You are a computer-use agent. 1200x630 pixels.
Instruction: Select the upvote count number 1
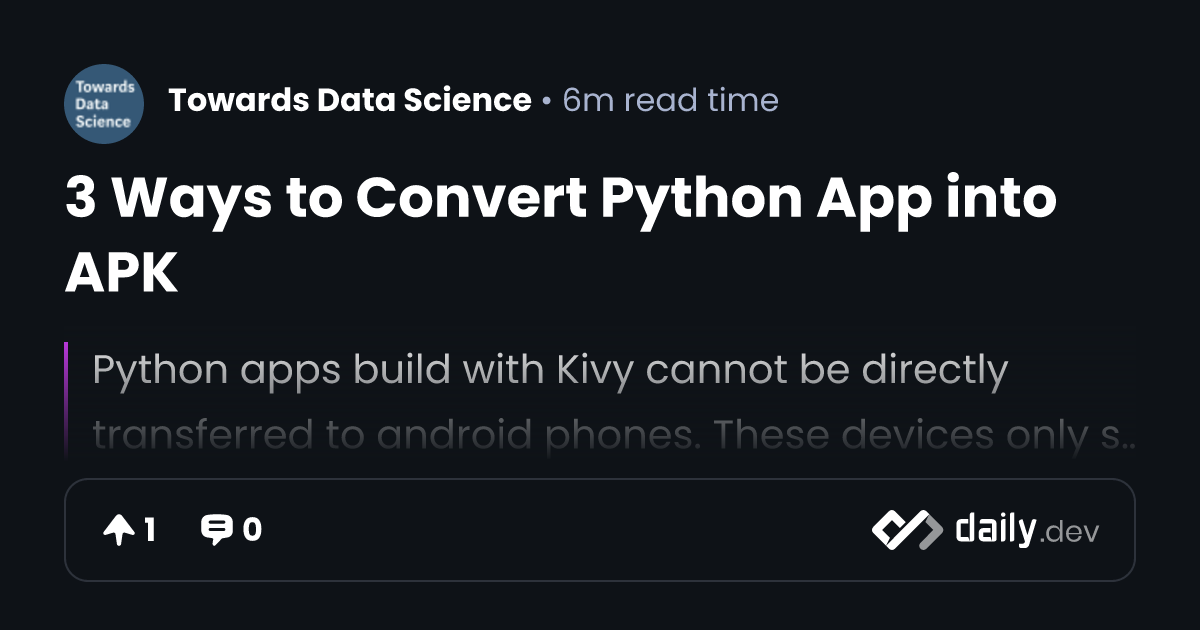149,530
